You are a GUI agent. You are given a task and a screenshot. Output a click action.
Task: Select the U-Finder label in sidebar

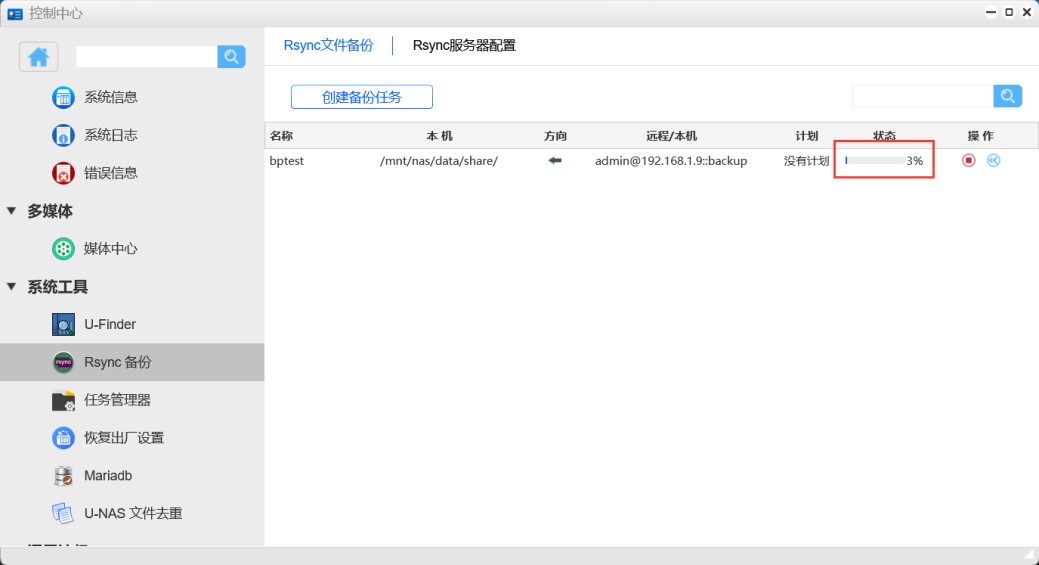tap(110, 325)
